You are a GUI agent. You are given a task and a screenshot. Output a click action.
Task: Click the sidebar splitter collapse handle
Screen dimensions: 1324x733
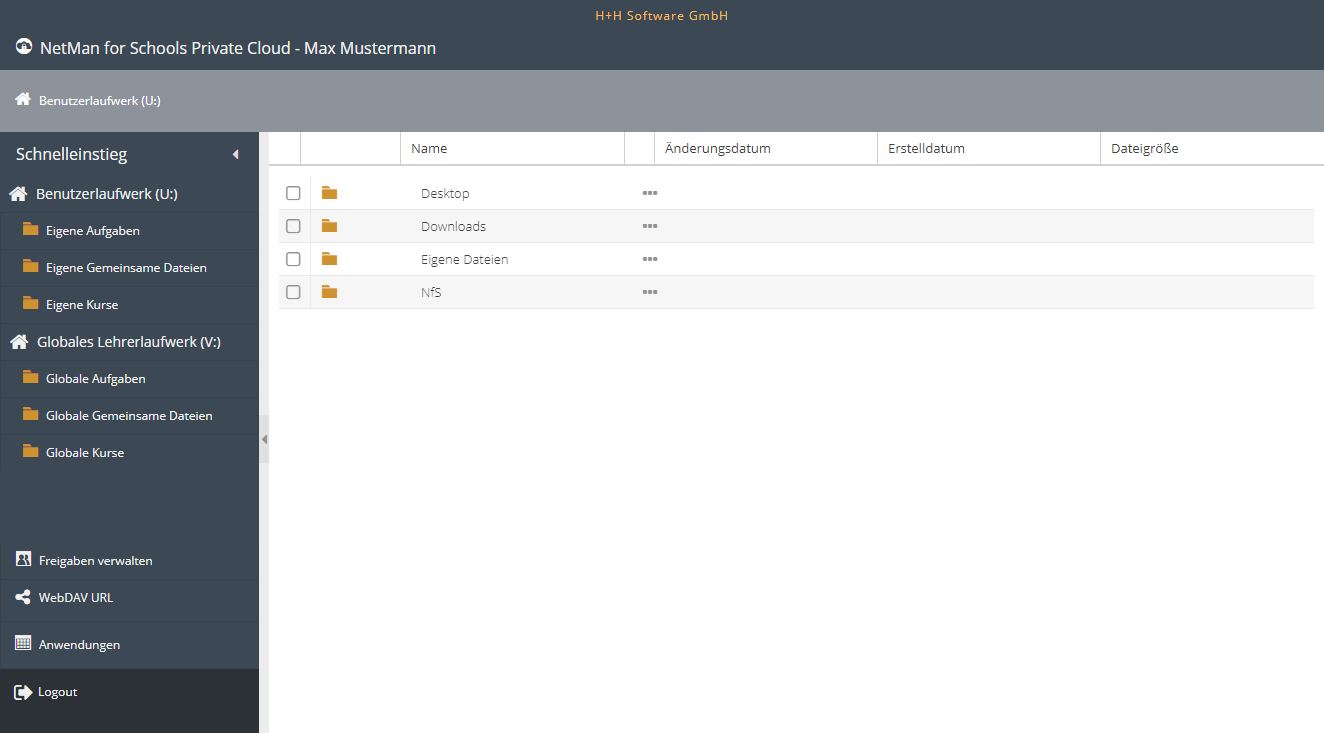[264, 439]
